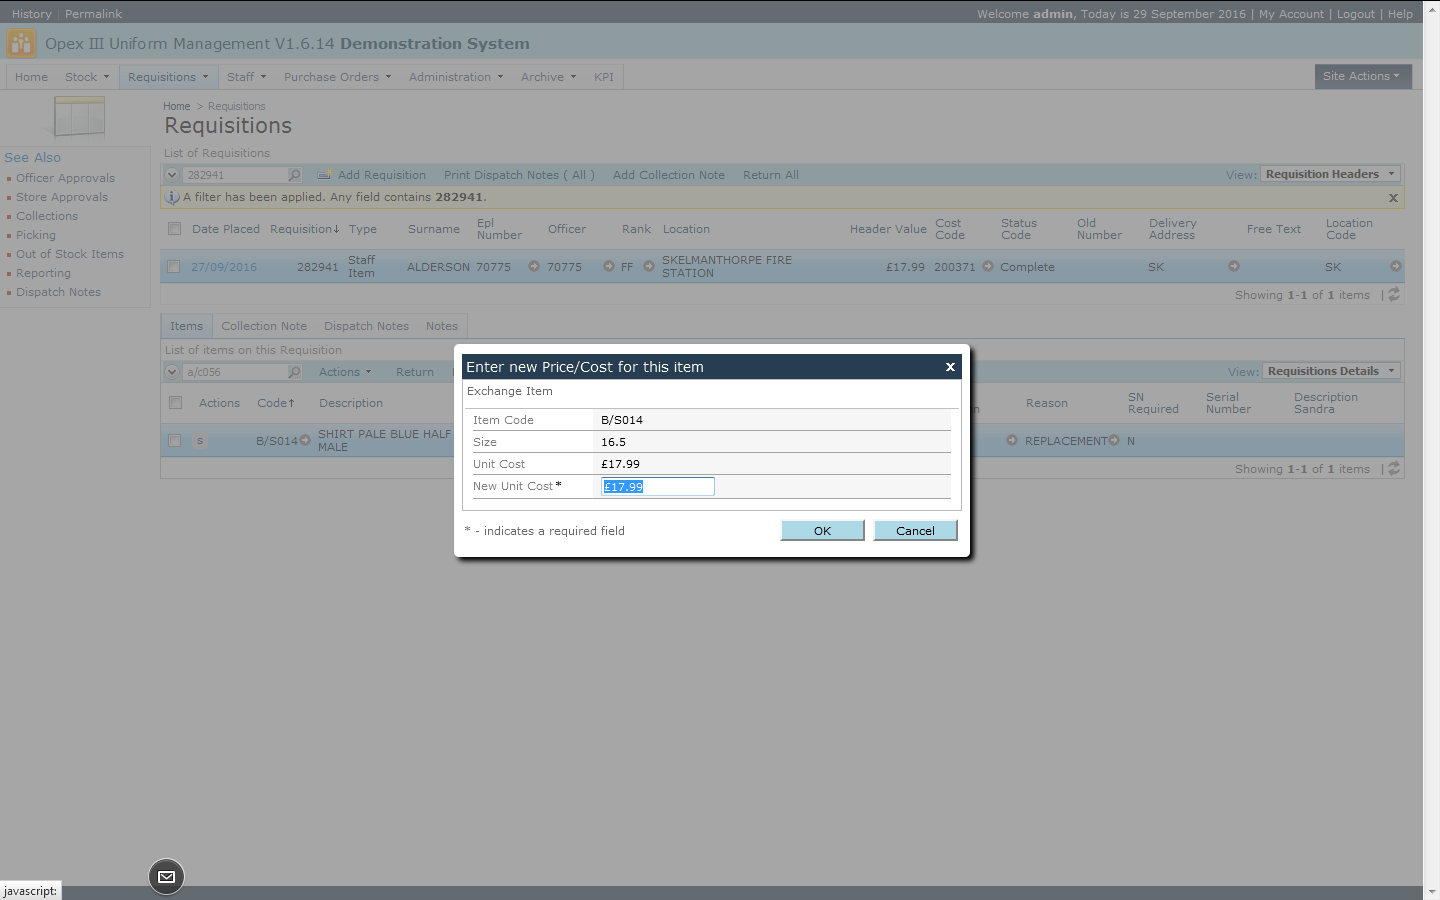Viewport: 1440px width, 900px height.
Task: Click the Requisitions page cabinet image
Action: (x=79, y=116)
